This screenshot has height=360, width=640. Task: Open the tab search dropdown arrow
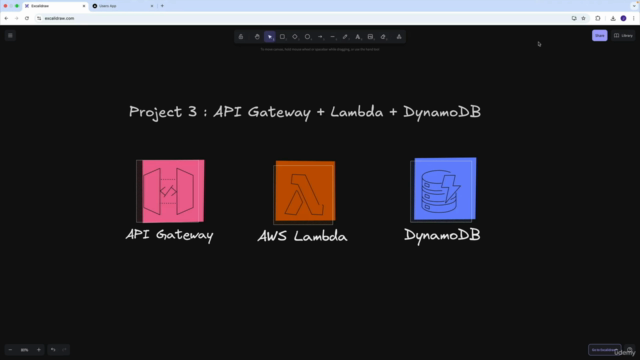click(634, 6)
